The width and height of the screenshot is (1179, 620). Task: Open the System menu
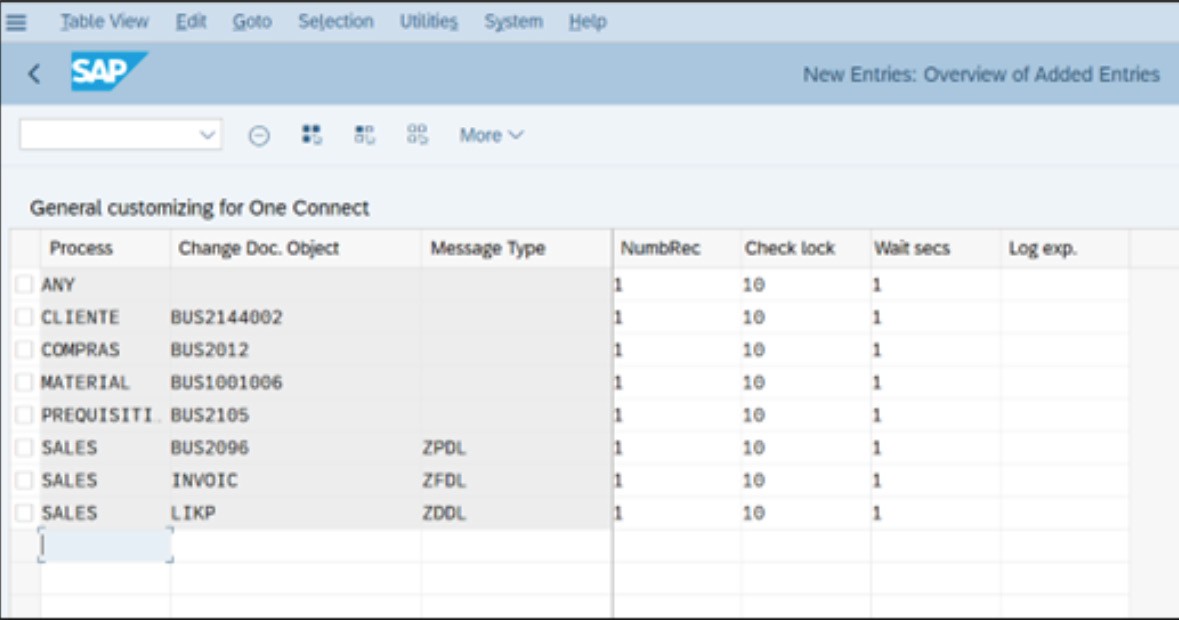click(514, 22)
